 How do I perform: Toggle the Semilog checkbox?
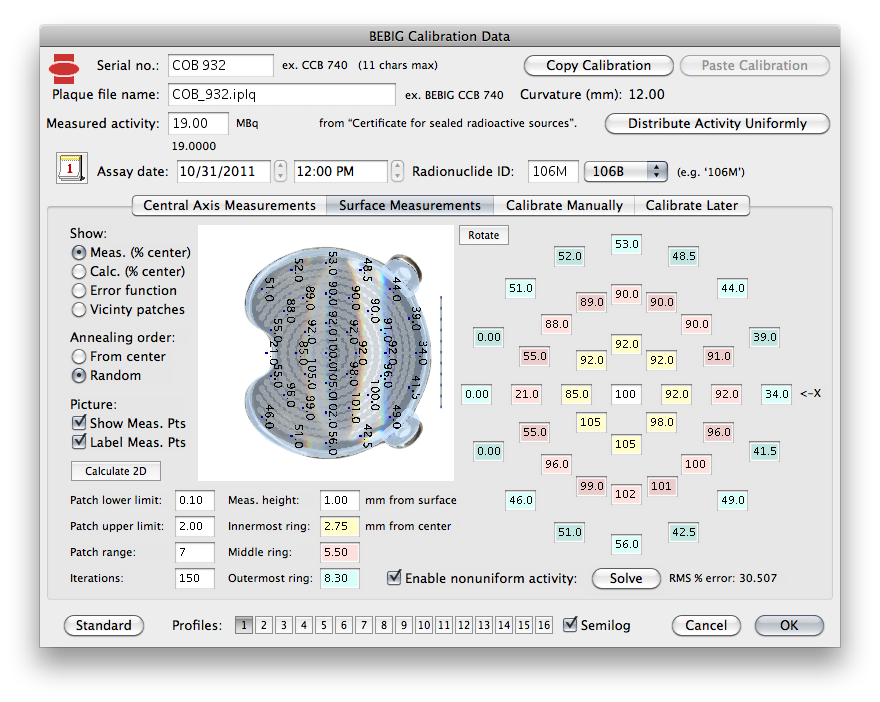tap(570, 625)
